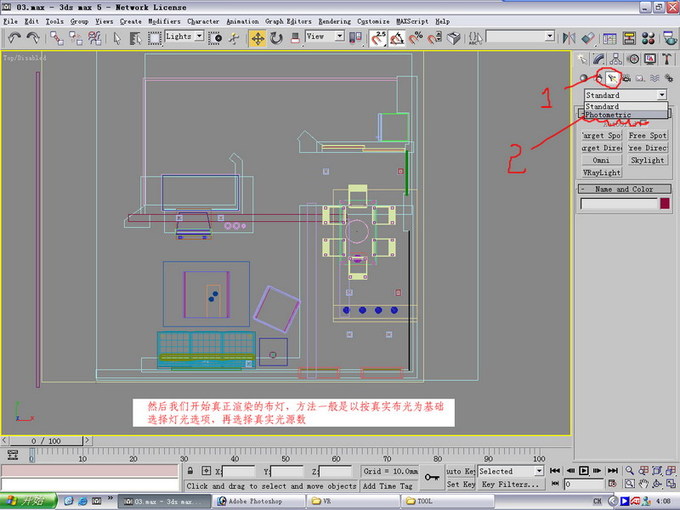The width and height of the screenshot is (680, 510).
Task: Open the named selection sets dropdown
Action: (520, 36)
